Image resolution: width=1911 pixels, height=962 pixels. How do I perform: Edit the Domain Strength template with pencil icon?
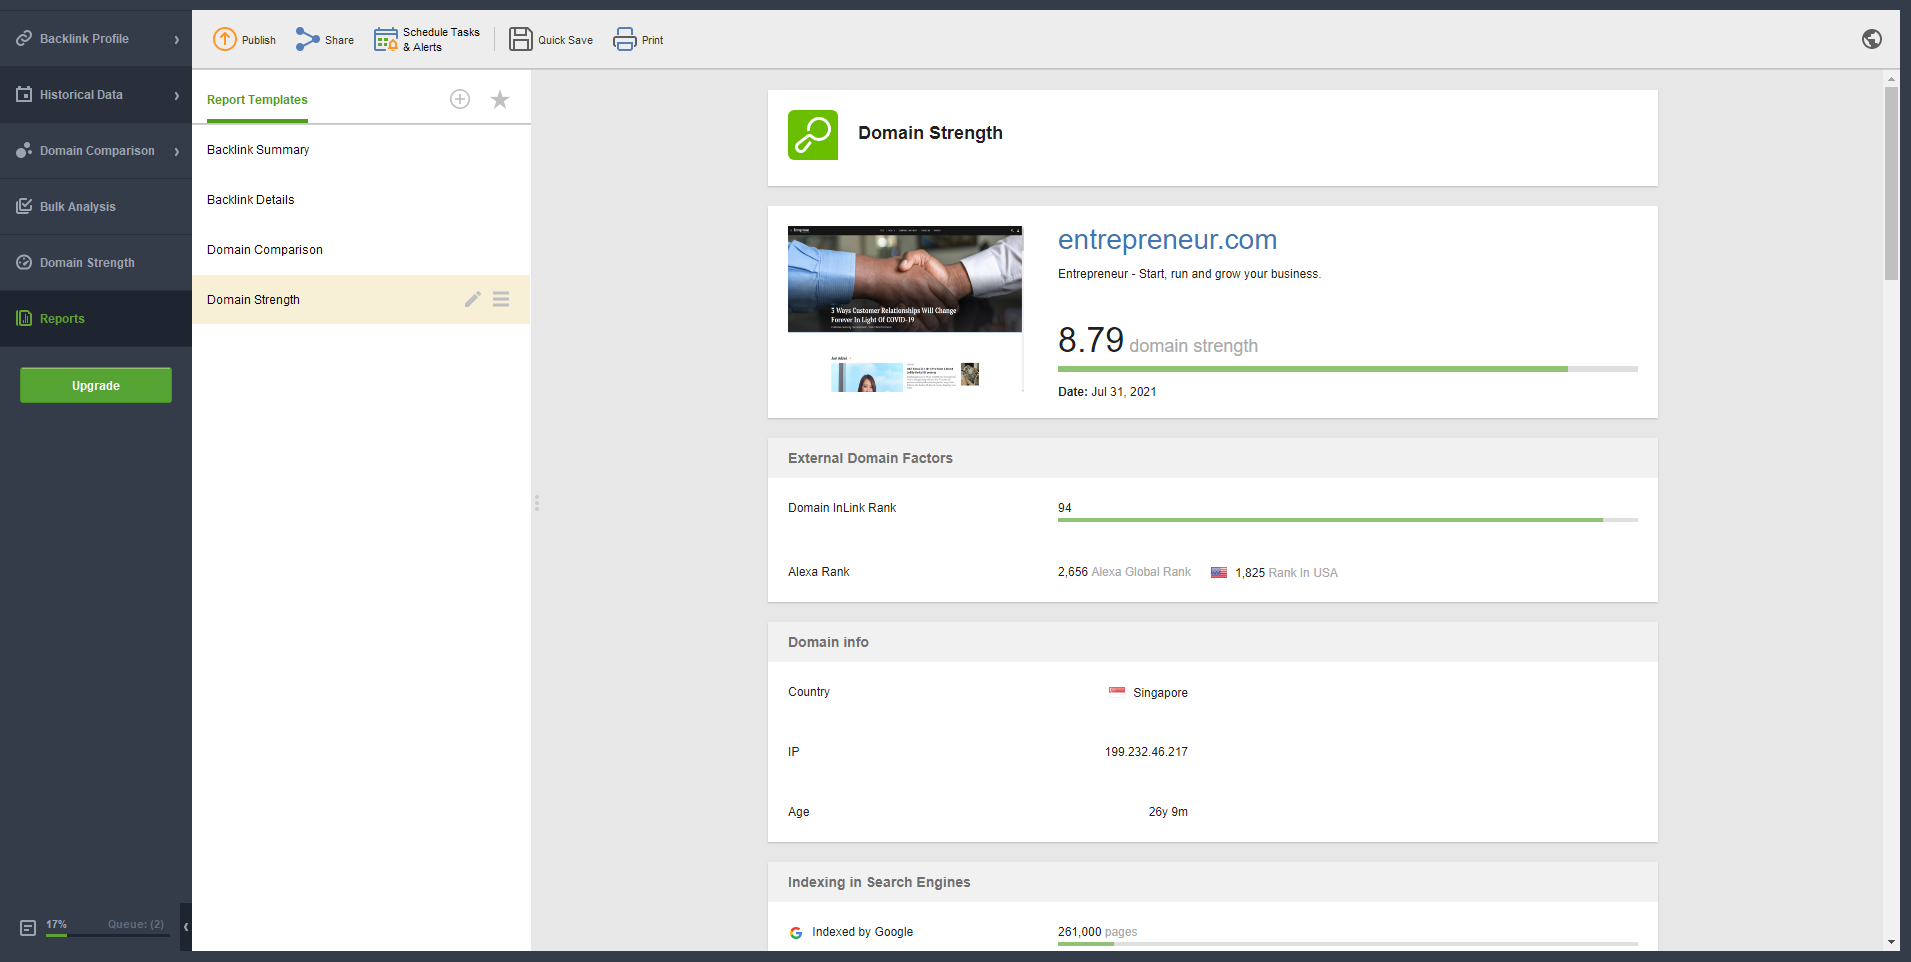click(473, 299)
